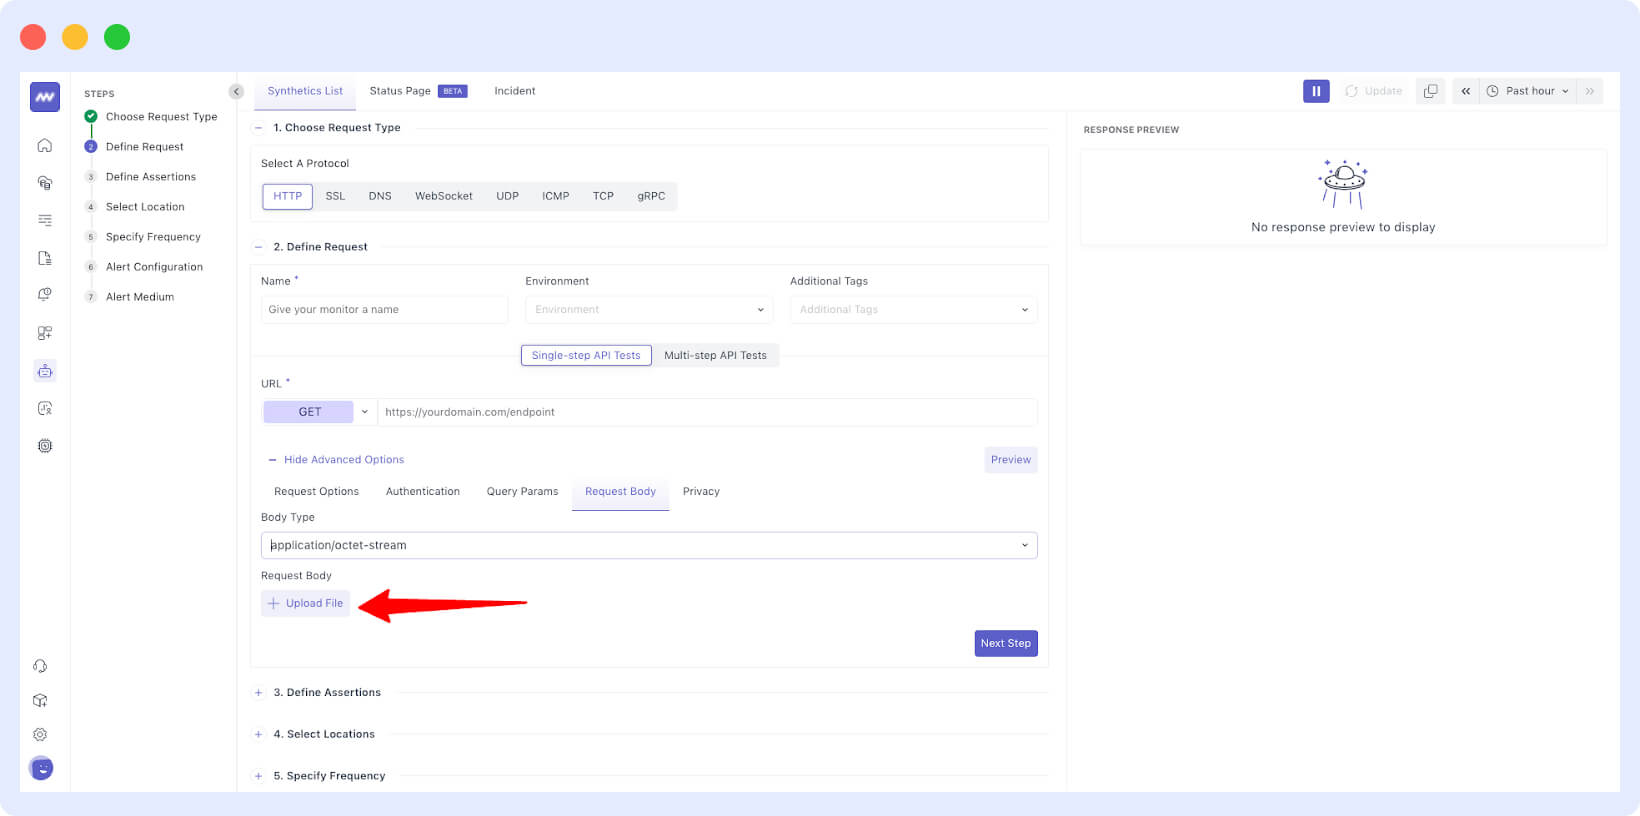Choose the gRPC protocol option
Image resolution: width=1640 pixels, height=816 pixels.
click(651, 196)
